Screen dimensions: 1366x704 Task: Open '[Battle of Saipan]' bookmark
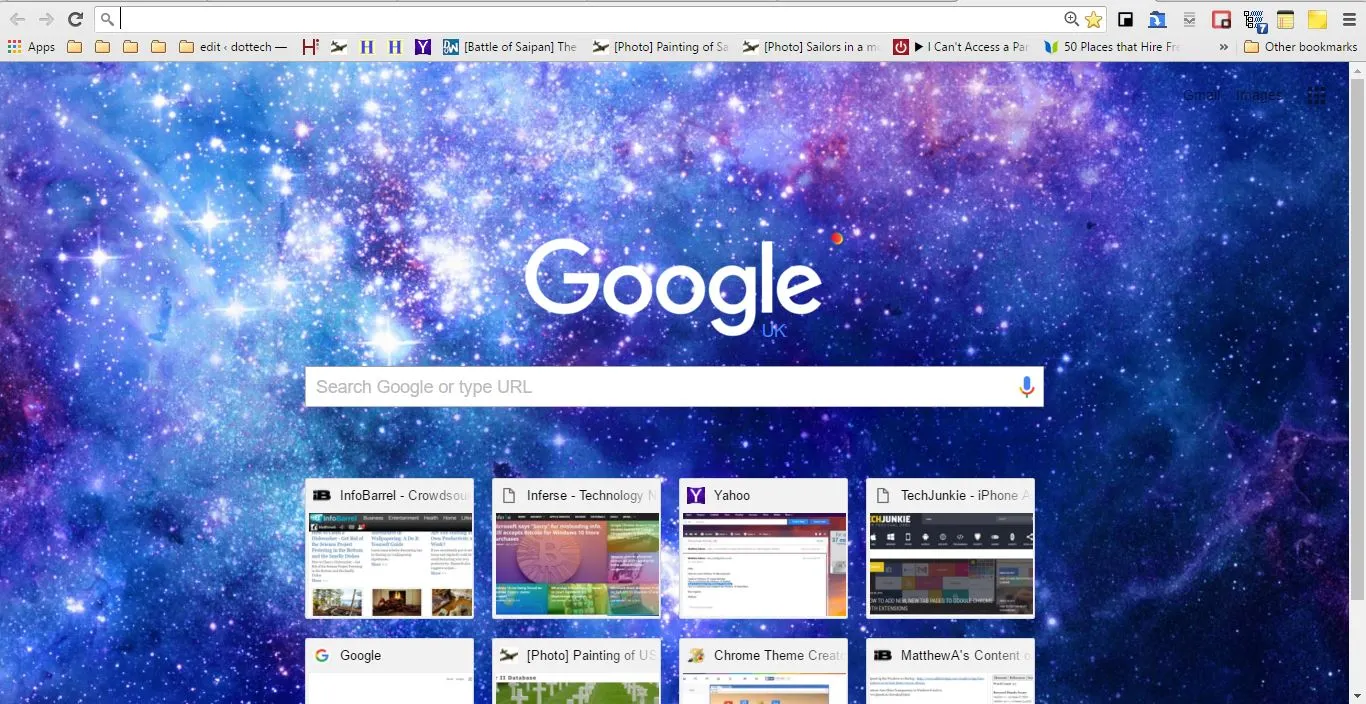coord(510,47)
